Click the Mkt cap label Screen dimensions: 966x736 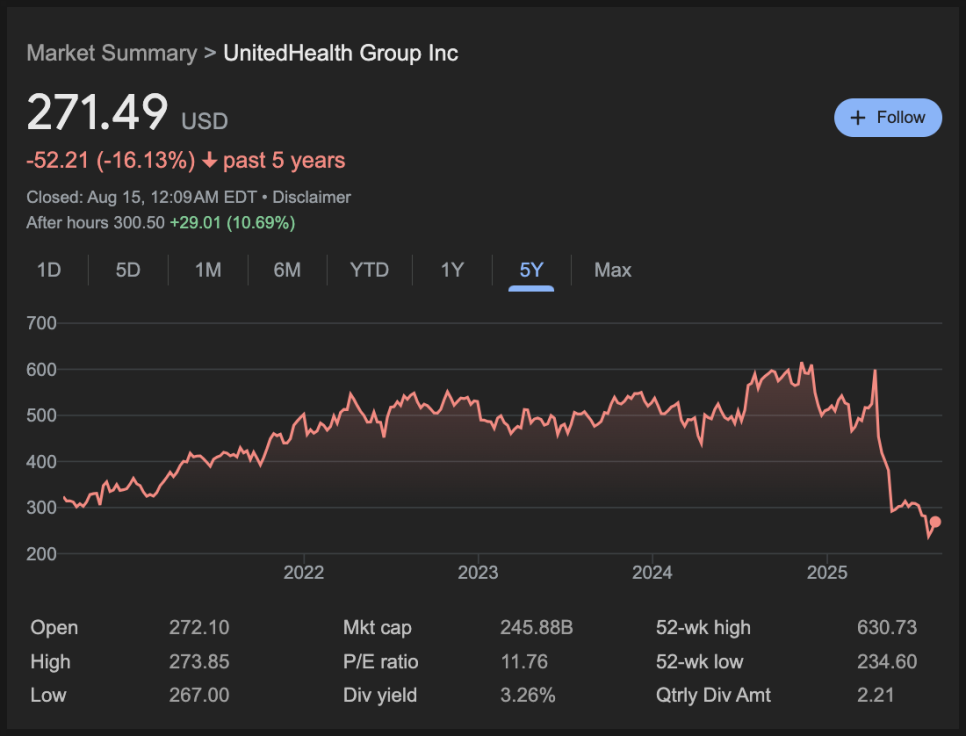coord(377,628)
